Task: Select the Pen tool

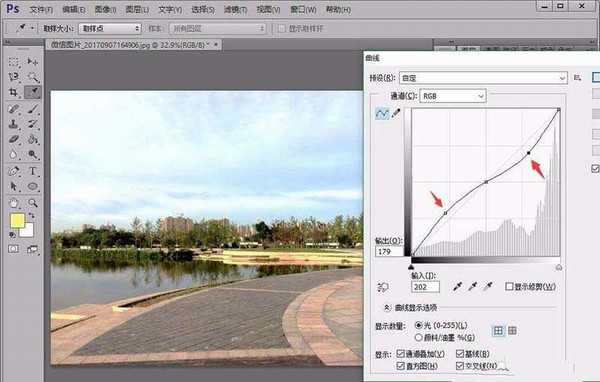Action: click(x=14, y=171)
